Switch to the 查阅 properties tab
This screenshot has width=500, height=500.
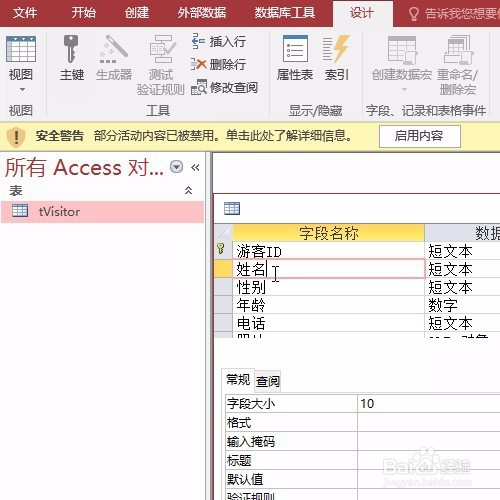tap(268, 381)
